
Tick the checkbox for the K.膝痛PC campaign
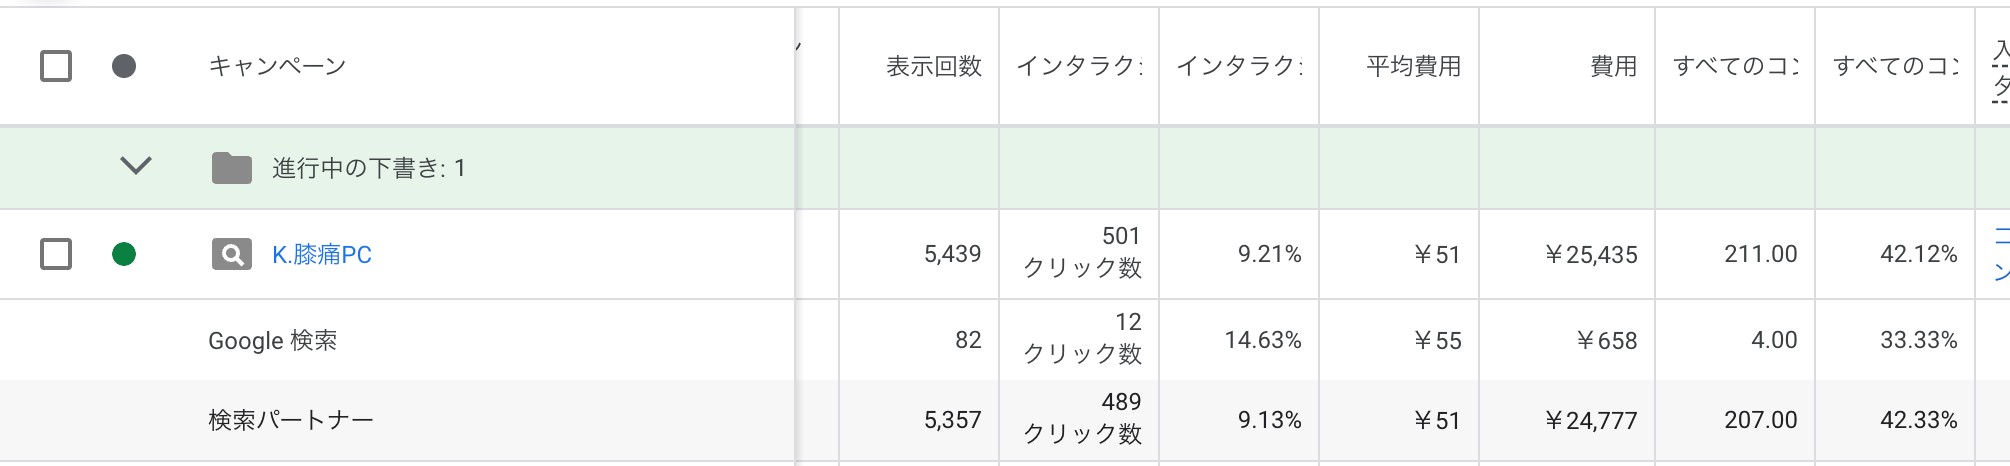(x=56, y=255)
